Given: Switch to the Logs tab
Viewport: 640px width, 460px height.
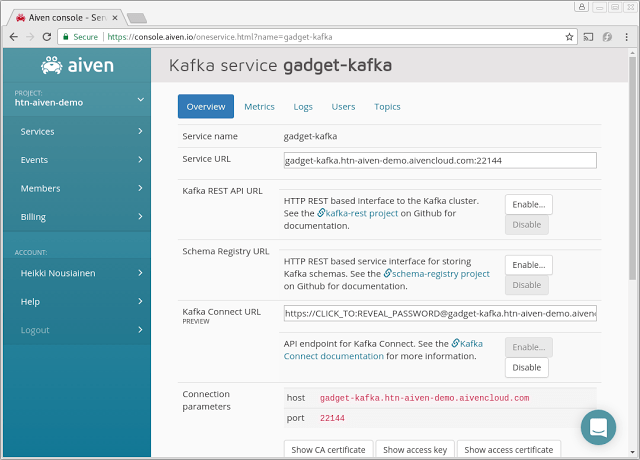Looking at the screenshot, I should tap(303, 107).
